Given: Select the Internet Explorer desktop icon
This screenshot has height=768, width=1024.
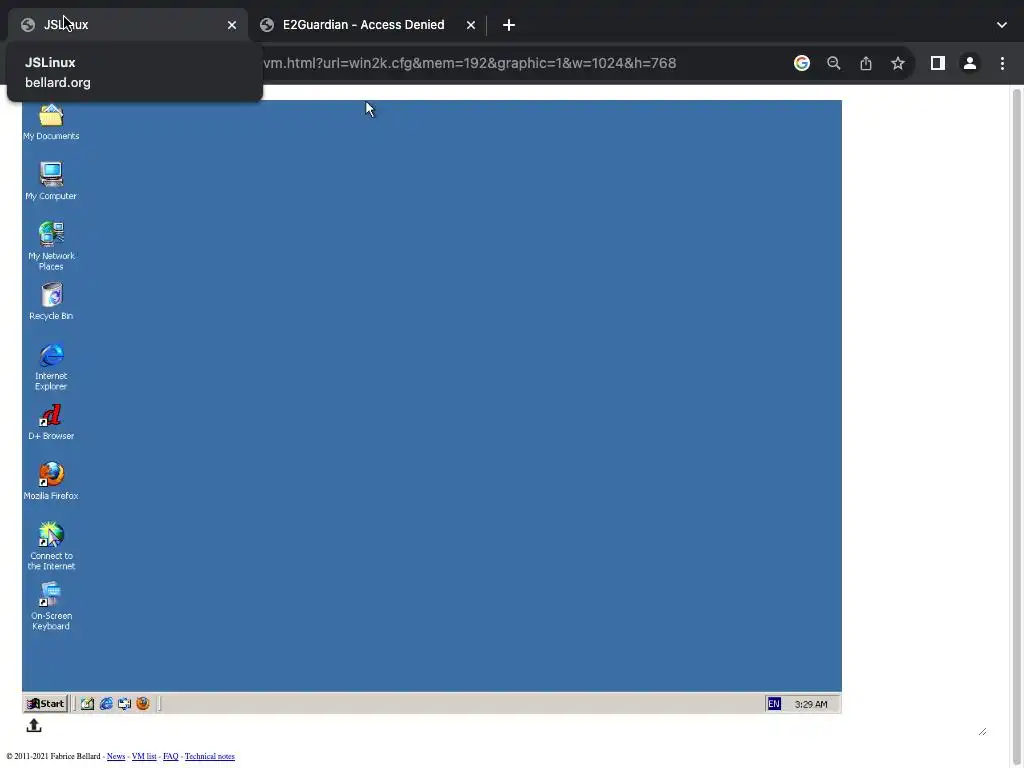Looking at the screenshot, I should (x=51, y=367).
